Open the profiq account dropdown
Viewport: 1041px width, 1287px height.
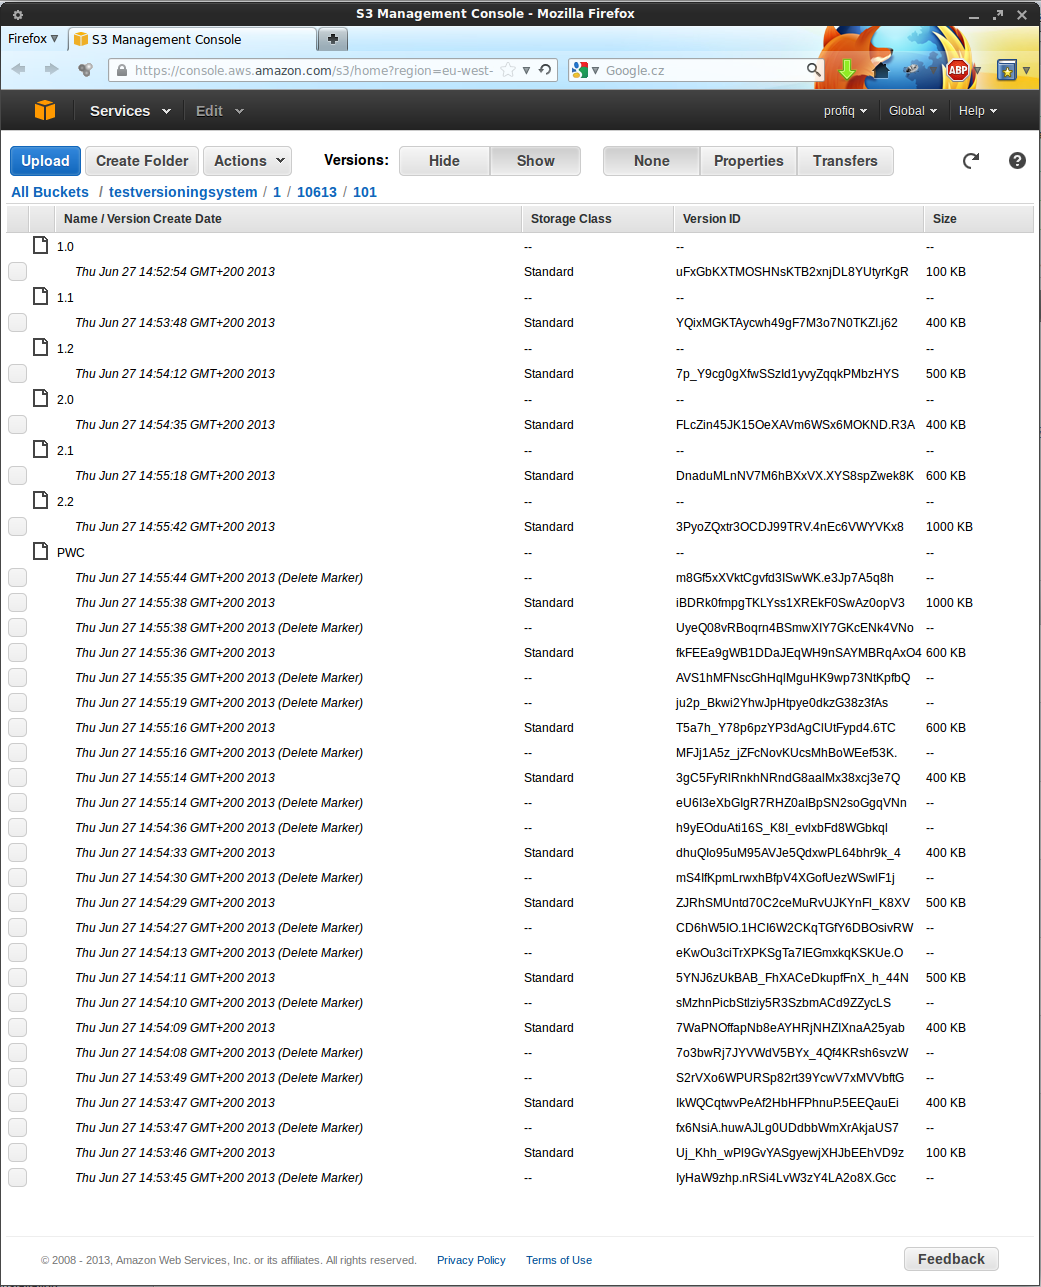coord(845,111)
